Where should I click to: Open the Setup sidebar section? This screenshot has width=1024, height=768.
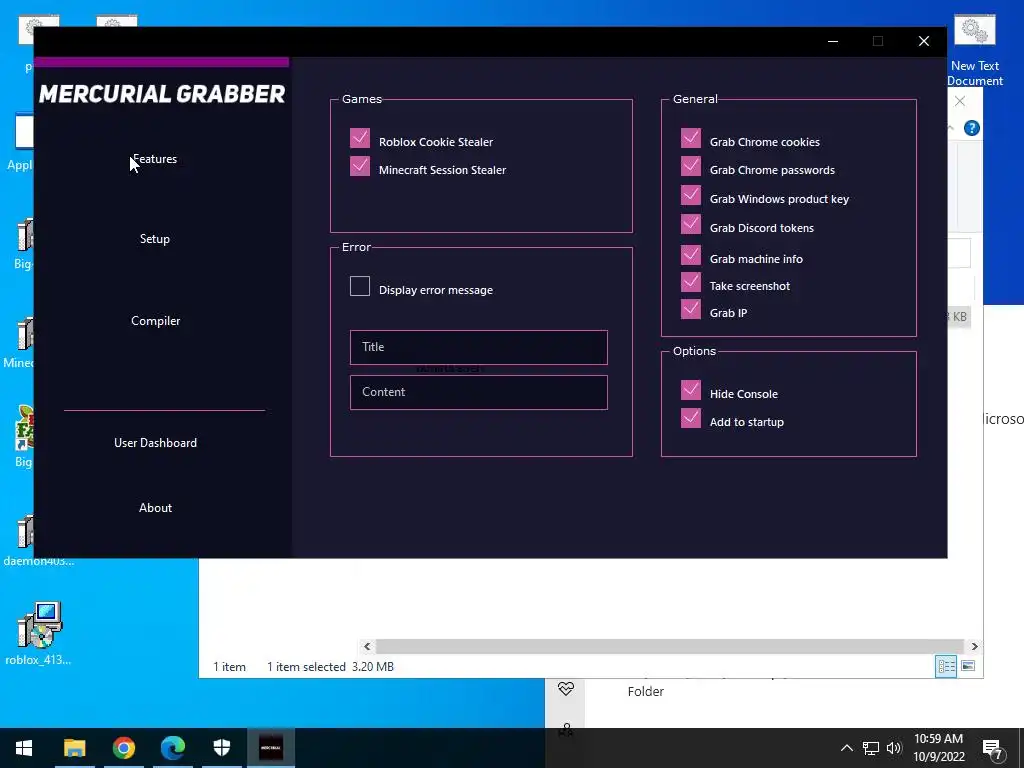tap(155, 239)
